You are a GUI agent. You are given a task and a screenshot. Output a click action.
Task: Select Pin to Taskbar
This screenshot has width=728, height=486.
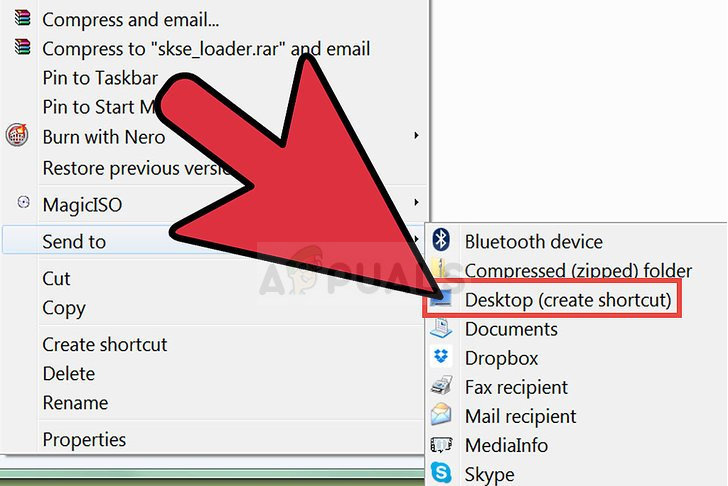pos(100,78)
